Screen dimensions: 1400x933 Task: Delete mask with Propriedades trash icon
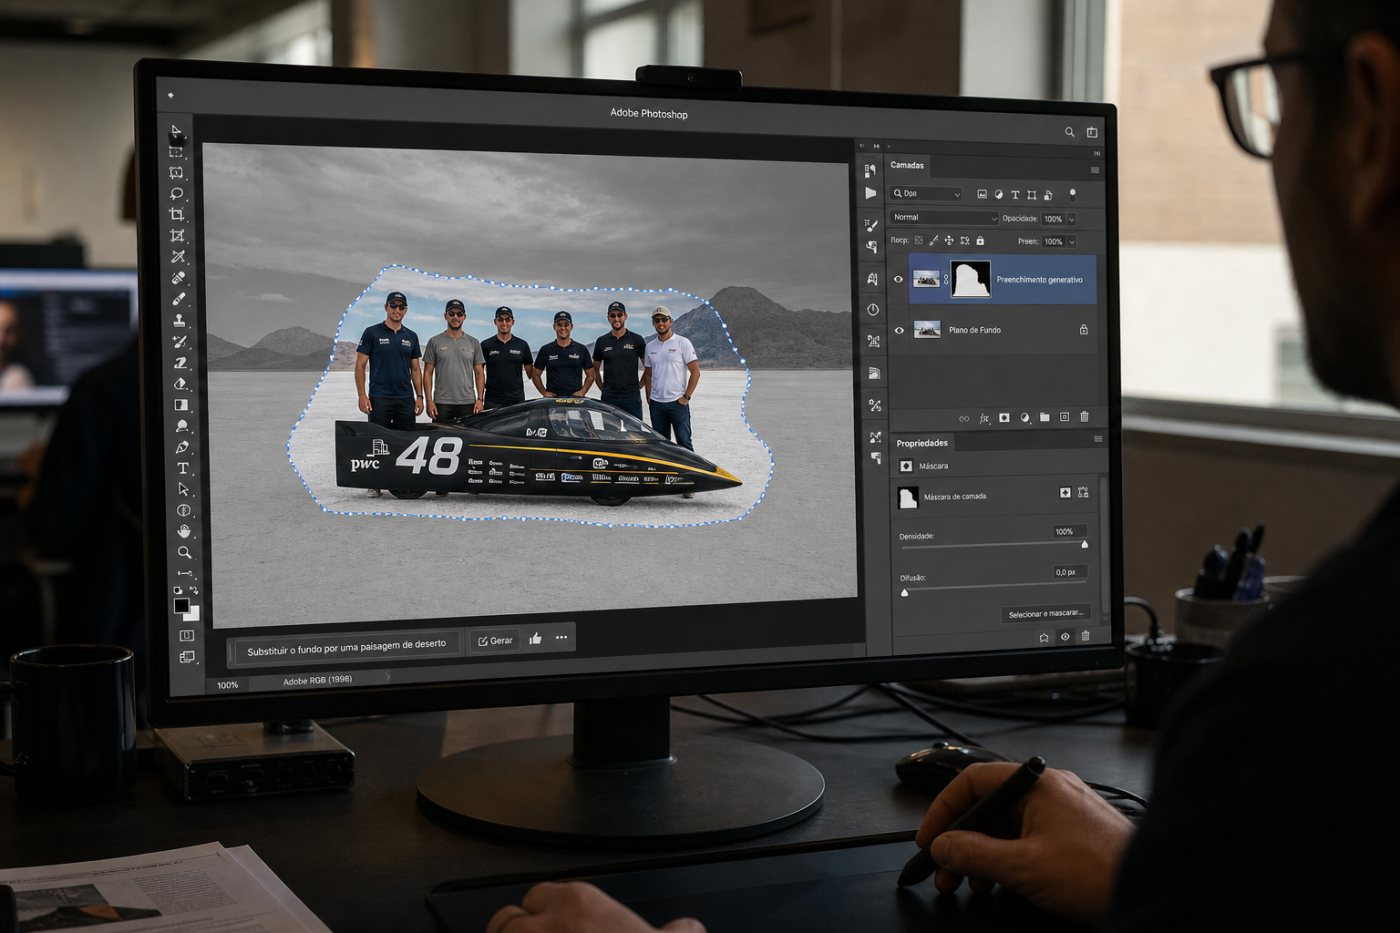click(x=1085, y=636)
